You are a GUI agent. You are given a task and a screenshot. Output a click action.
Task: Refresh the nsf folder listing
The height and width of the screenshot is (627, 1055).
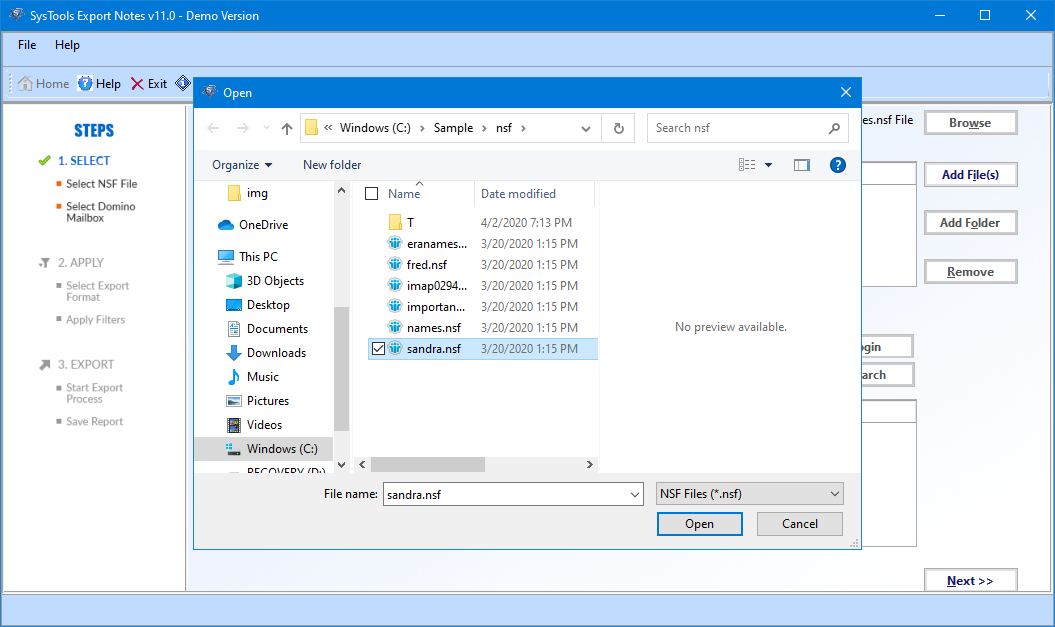(619, 128)
